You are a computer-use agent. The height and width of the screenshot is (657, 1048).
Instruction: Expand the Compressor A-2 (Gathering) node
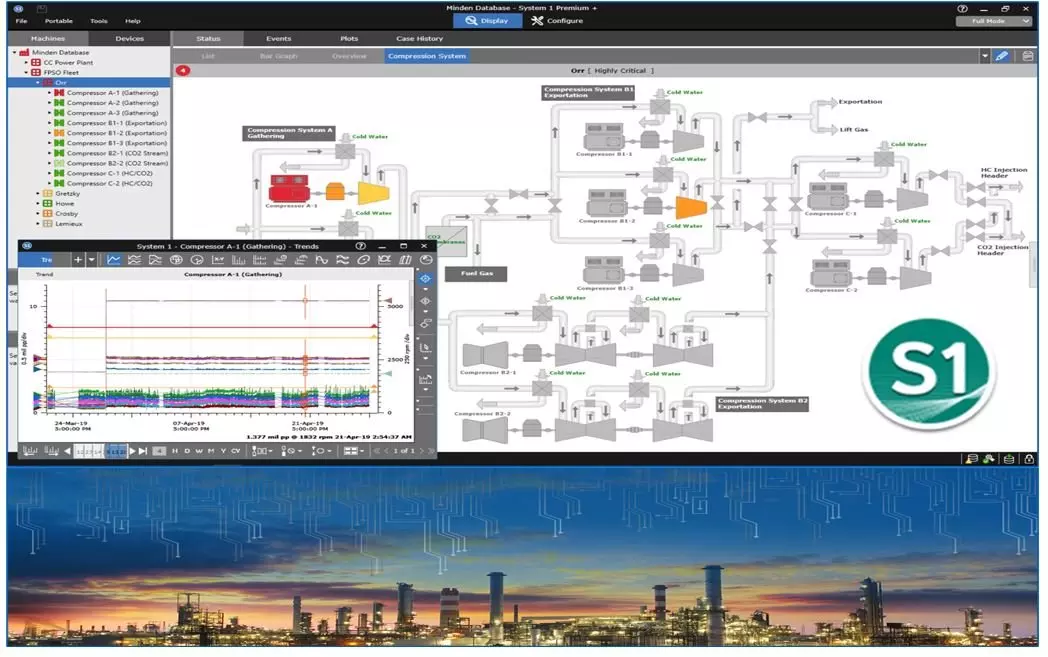coord(49,103)
